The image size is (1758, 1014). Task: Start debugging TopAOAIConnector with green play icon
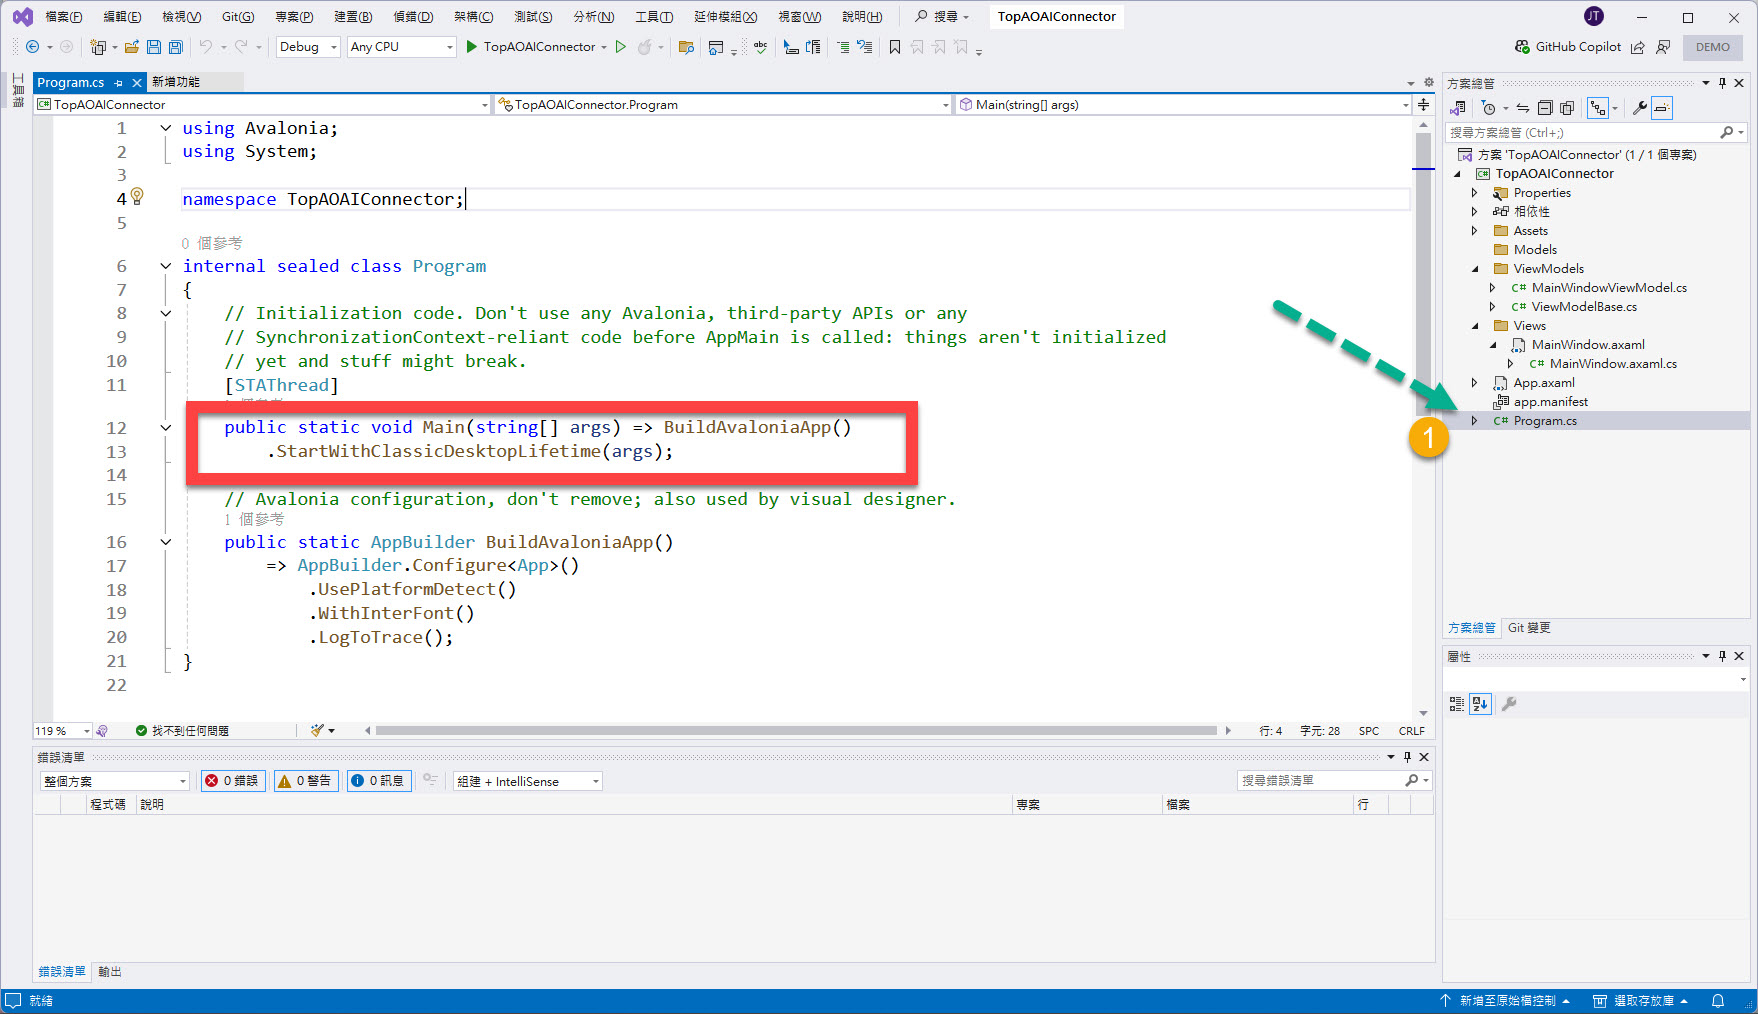[472, 47]
